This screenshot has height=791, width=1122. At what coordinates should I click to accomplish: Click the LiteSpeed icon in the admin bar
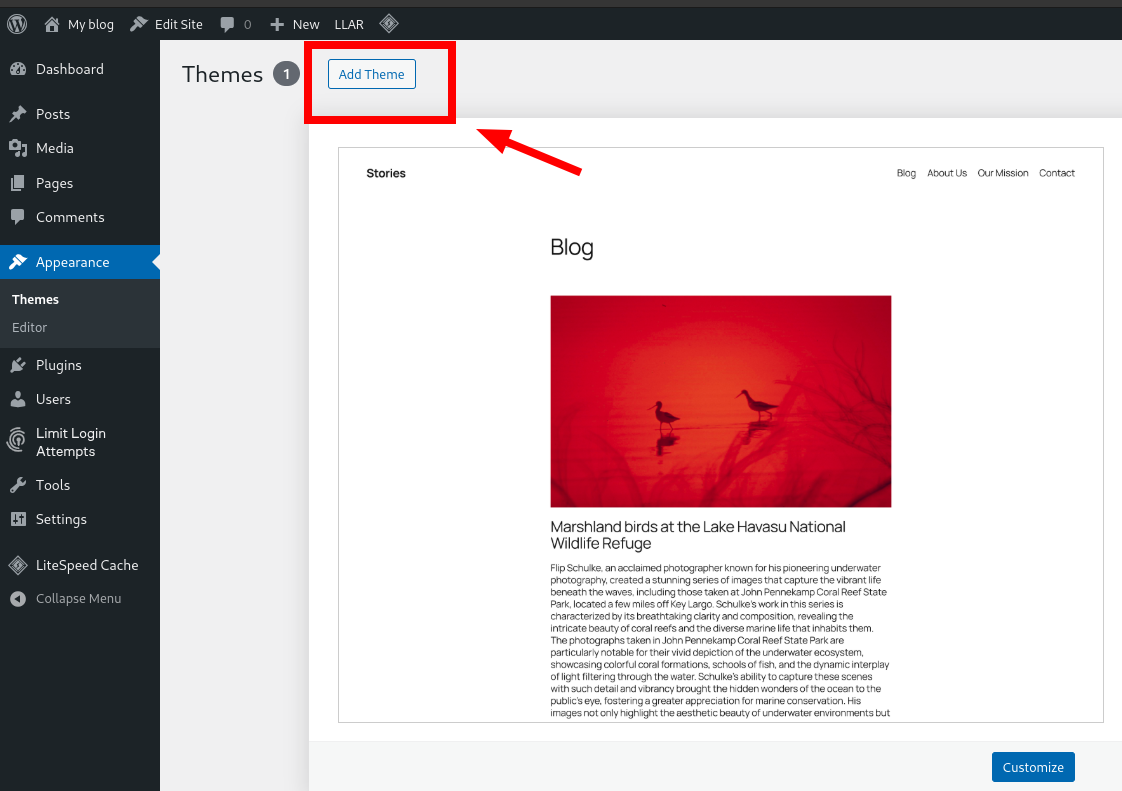[389, 23]
